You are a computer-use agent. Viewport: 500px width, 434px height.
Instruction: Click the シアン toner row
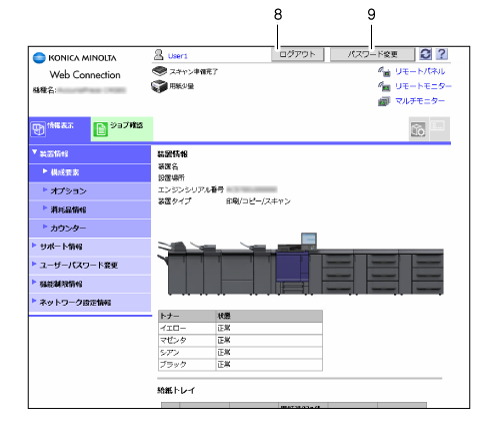coord(240,353)
